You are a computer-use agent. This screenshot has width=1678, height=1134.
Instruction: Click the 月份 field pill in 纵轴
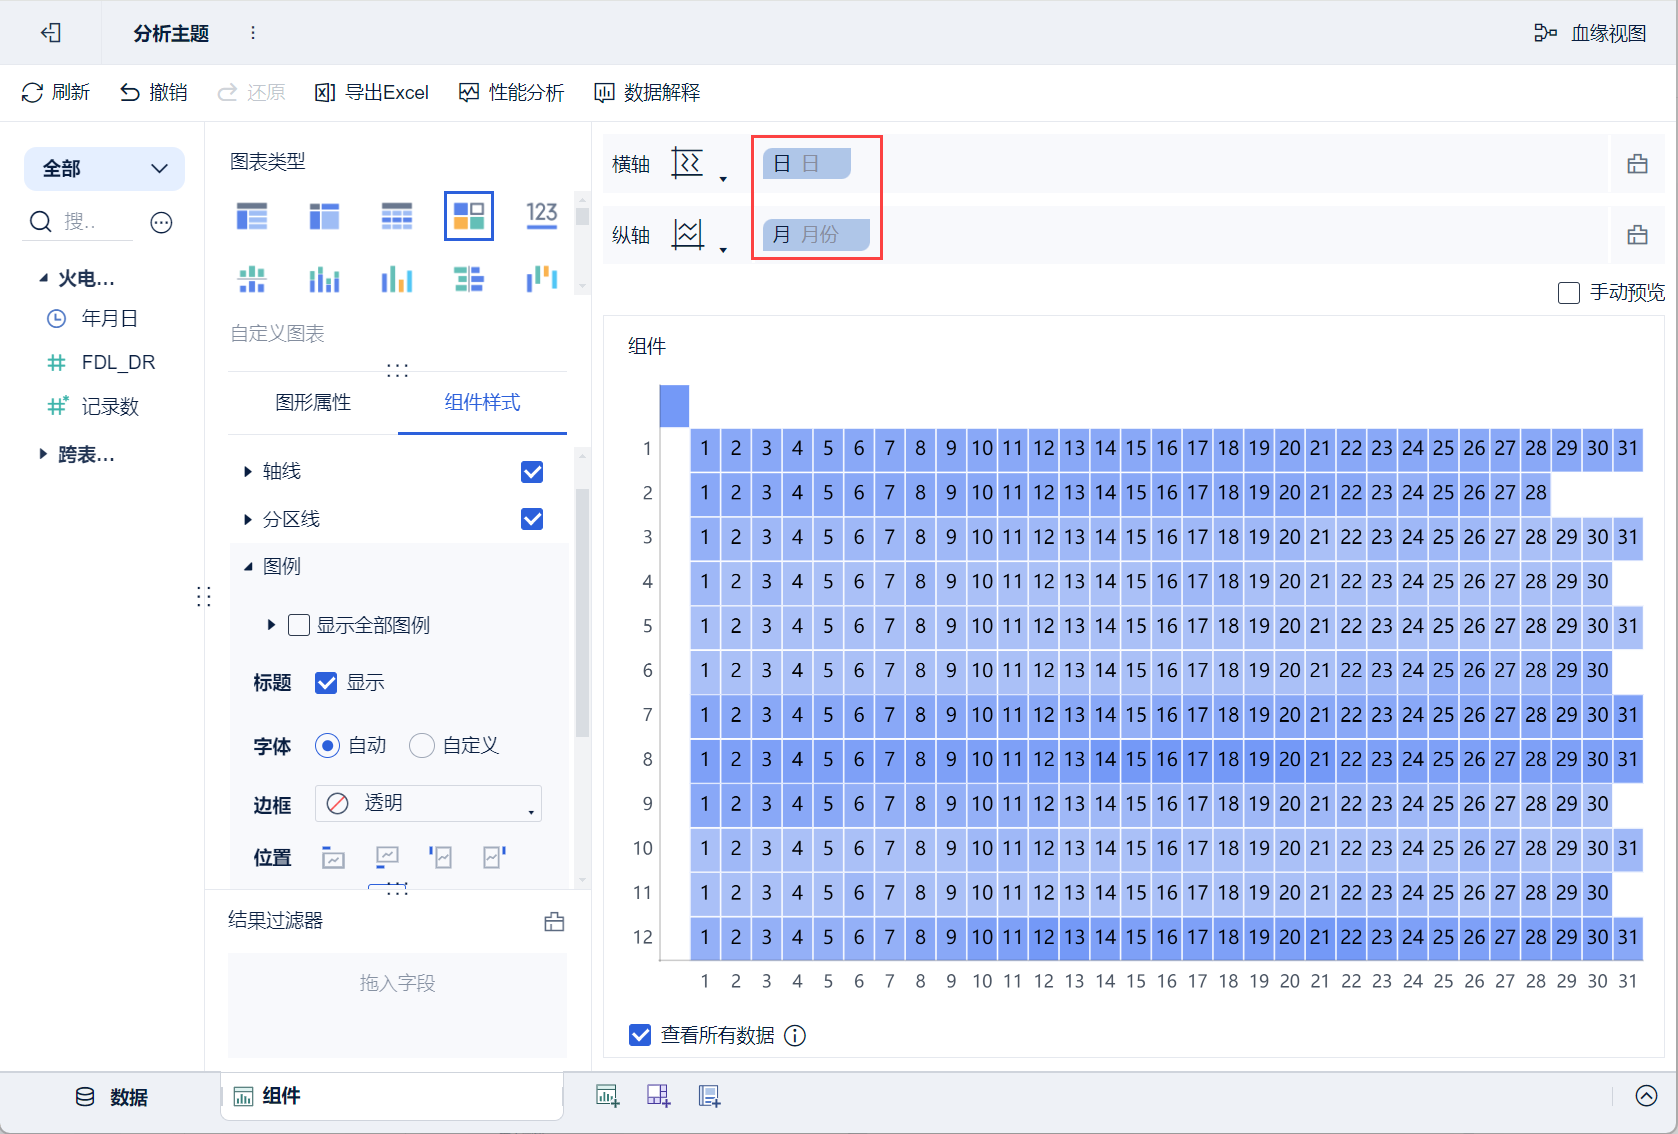click(816, 235)
